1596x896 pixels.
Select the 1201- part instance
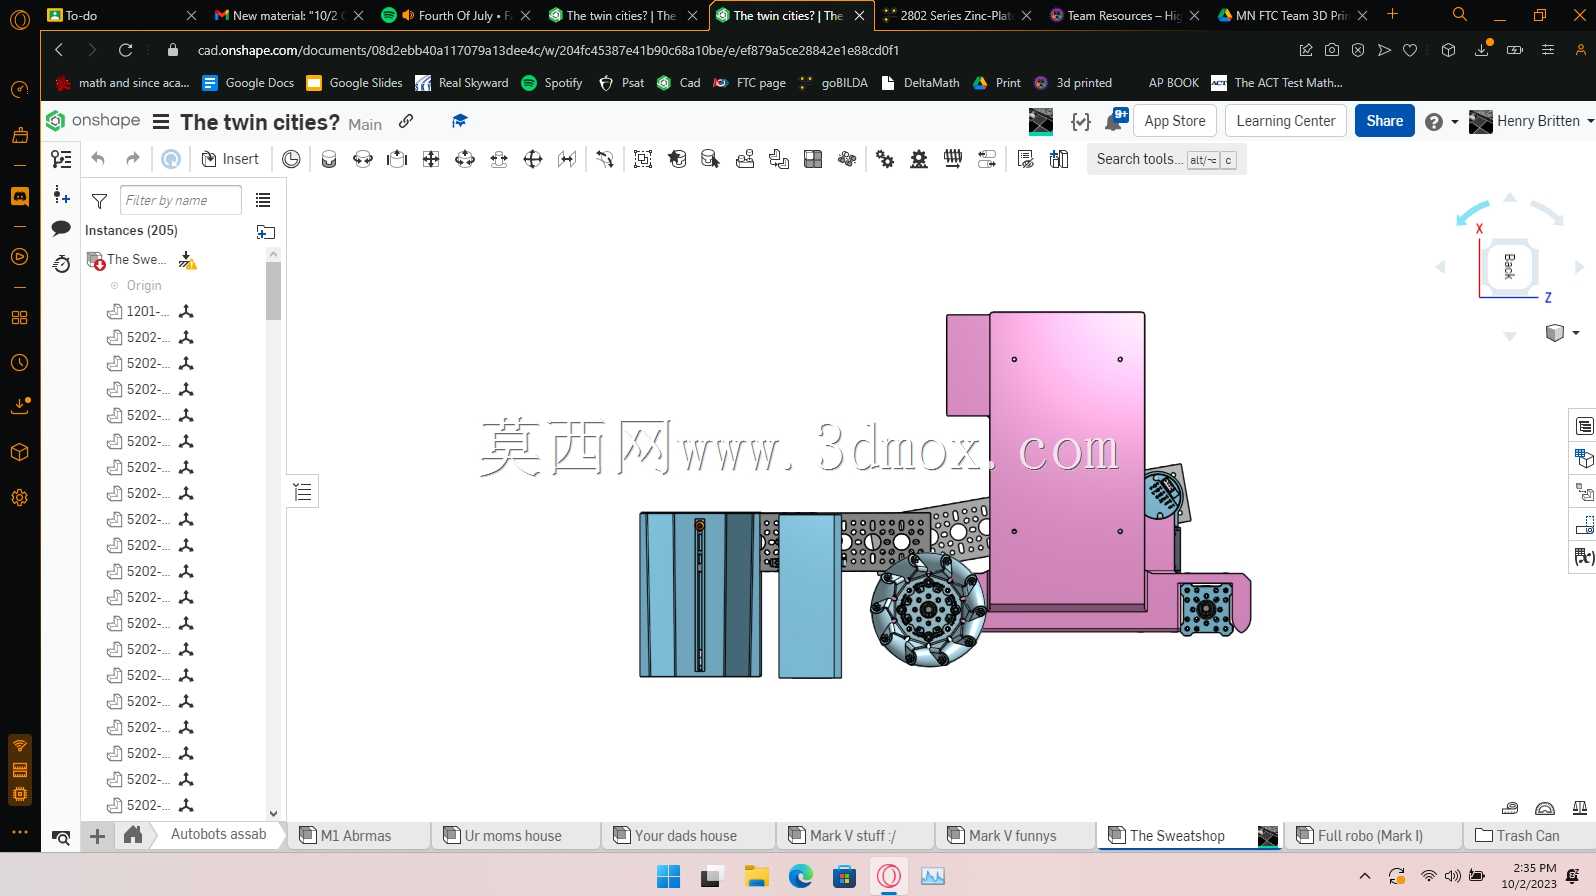(147, 311)
